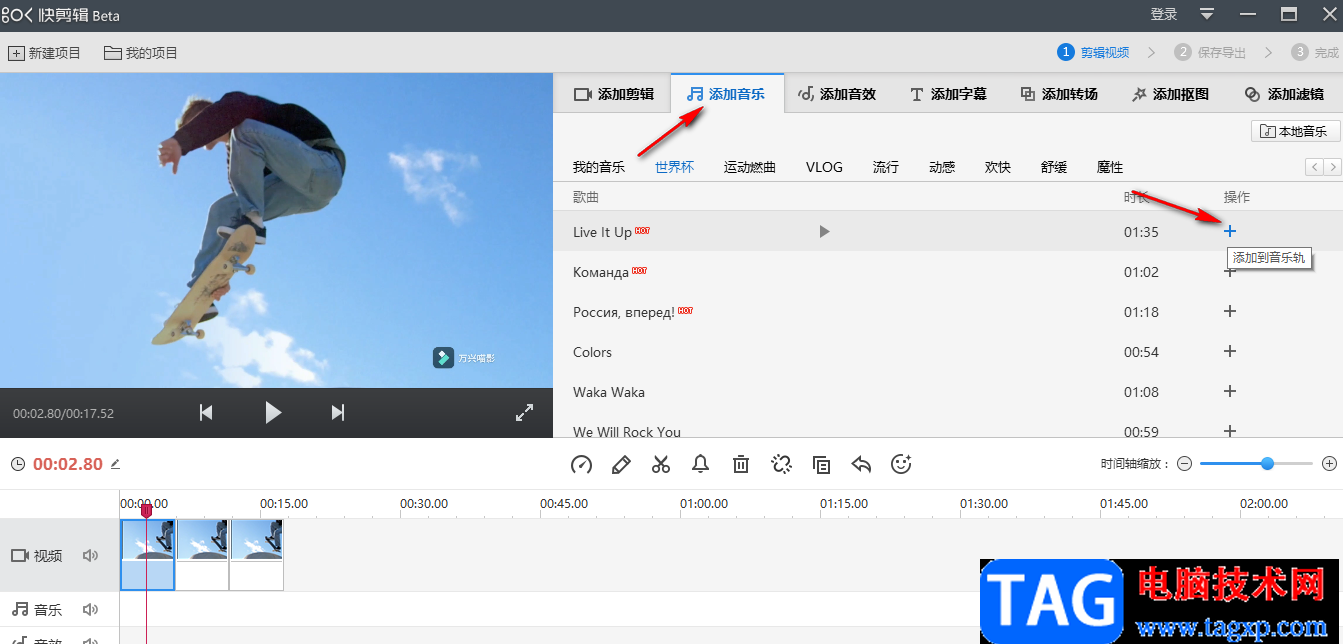This screenshot has width=1343, height=644.
Task: Switch to 添加音效 tab
Action: point(837,94)
